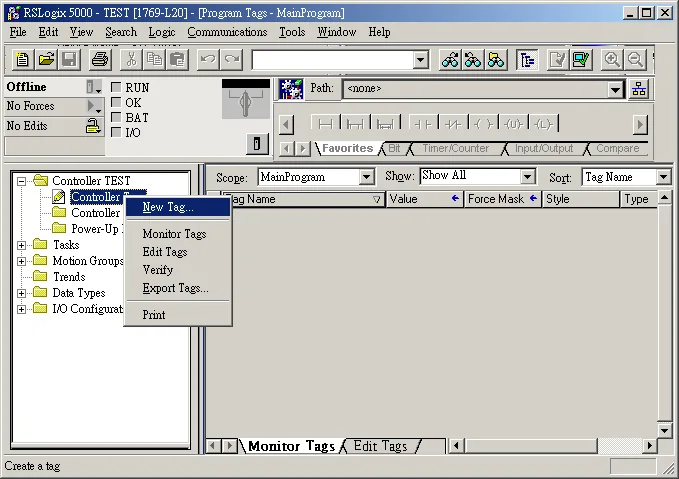
Task: Click the Cut scissors icon
Action: (x=131, y=59)
